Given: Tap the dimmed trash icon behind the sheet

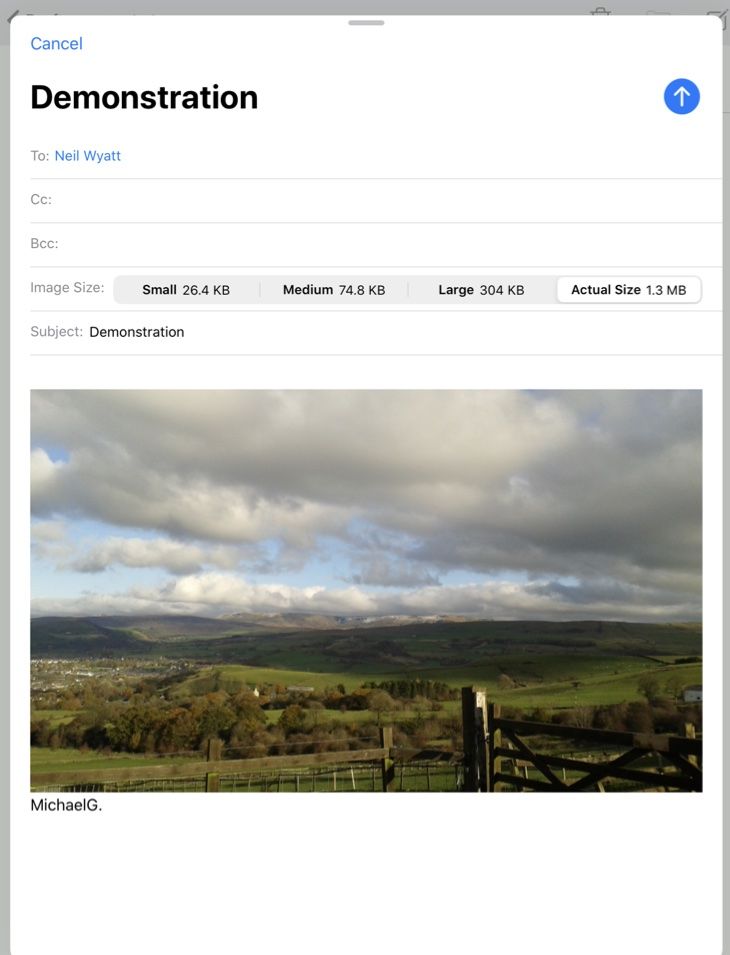Looking at the screenshot, I should (600, 11).
